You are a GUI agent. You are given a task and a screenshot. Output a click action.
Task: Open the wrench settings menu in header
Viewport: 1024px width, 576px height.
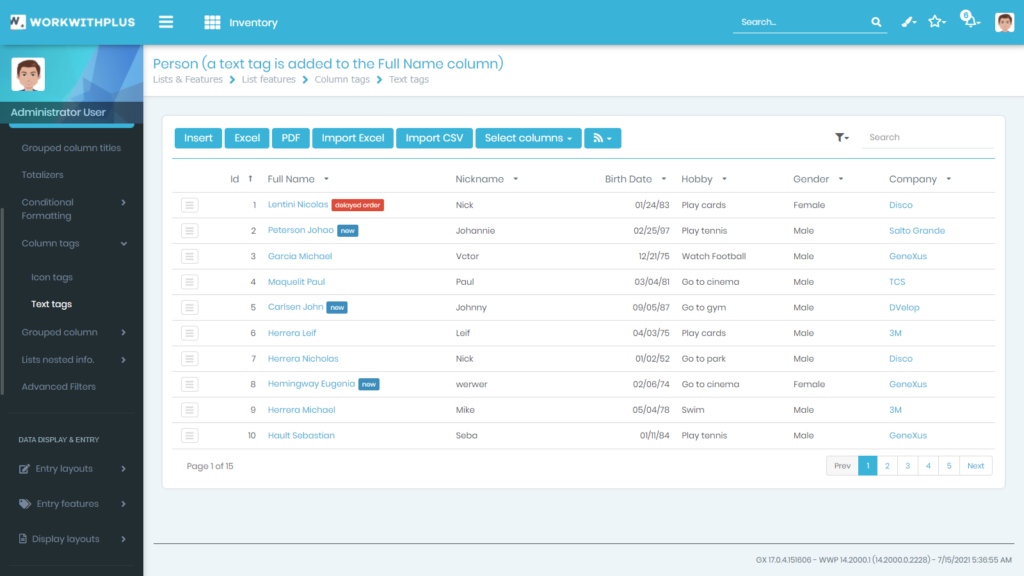pos(908,22)
